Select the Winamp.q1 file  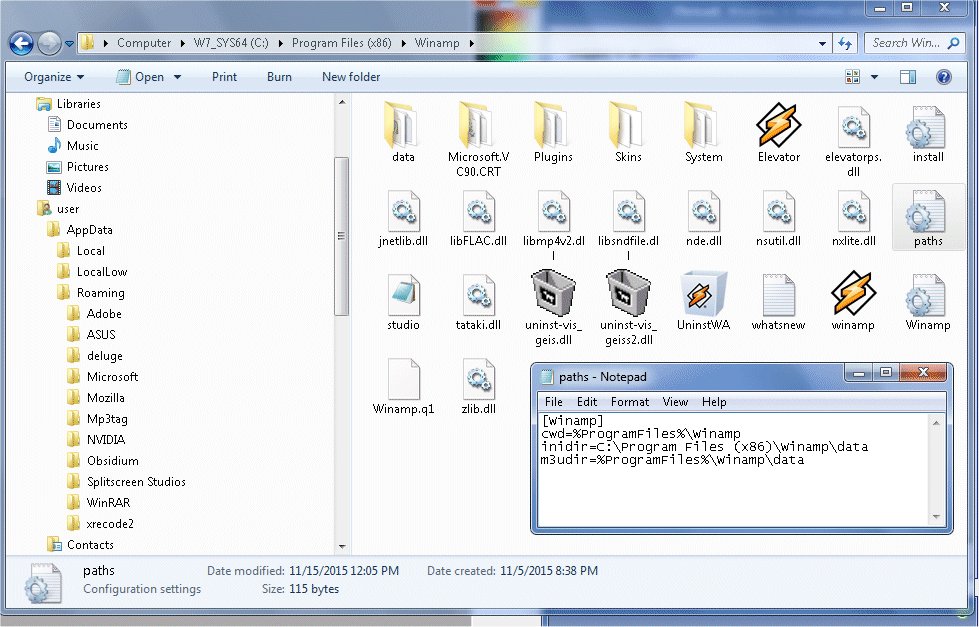tap(403, 386)
